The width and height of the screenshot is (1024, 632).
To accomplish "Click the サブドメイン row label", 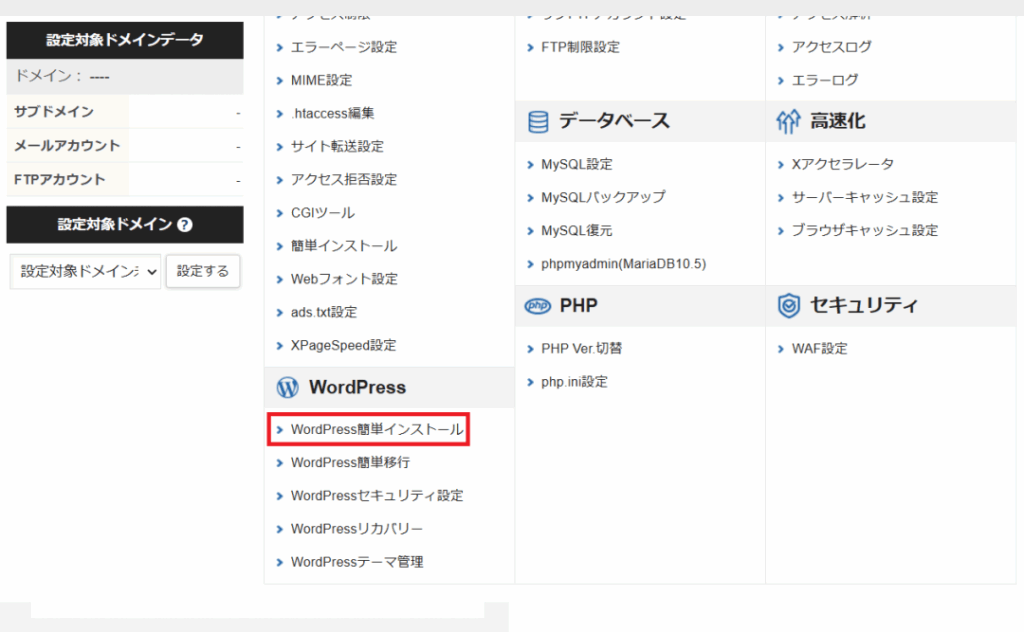I will coord(54,112).
